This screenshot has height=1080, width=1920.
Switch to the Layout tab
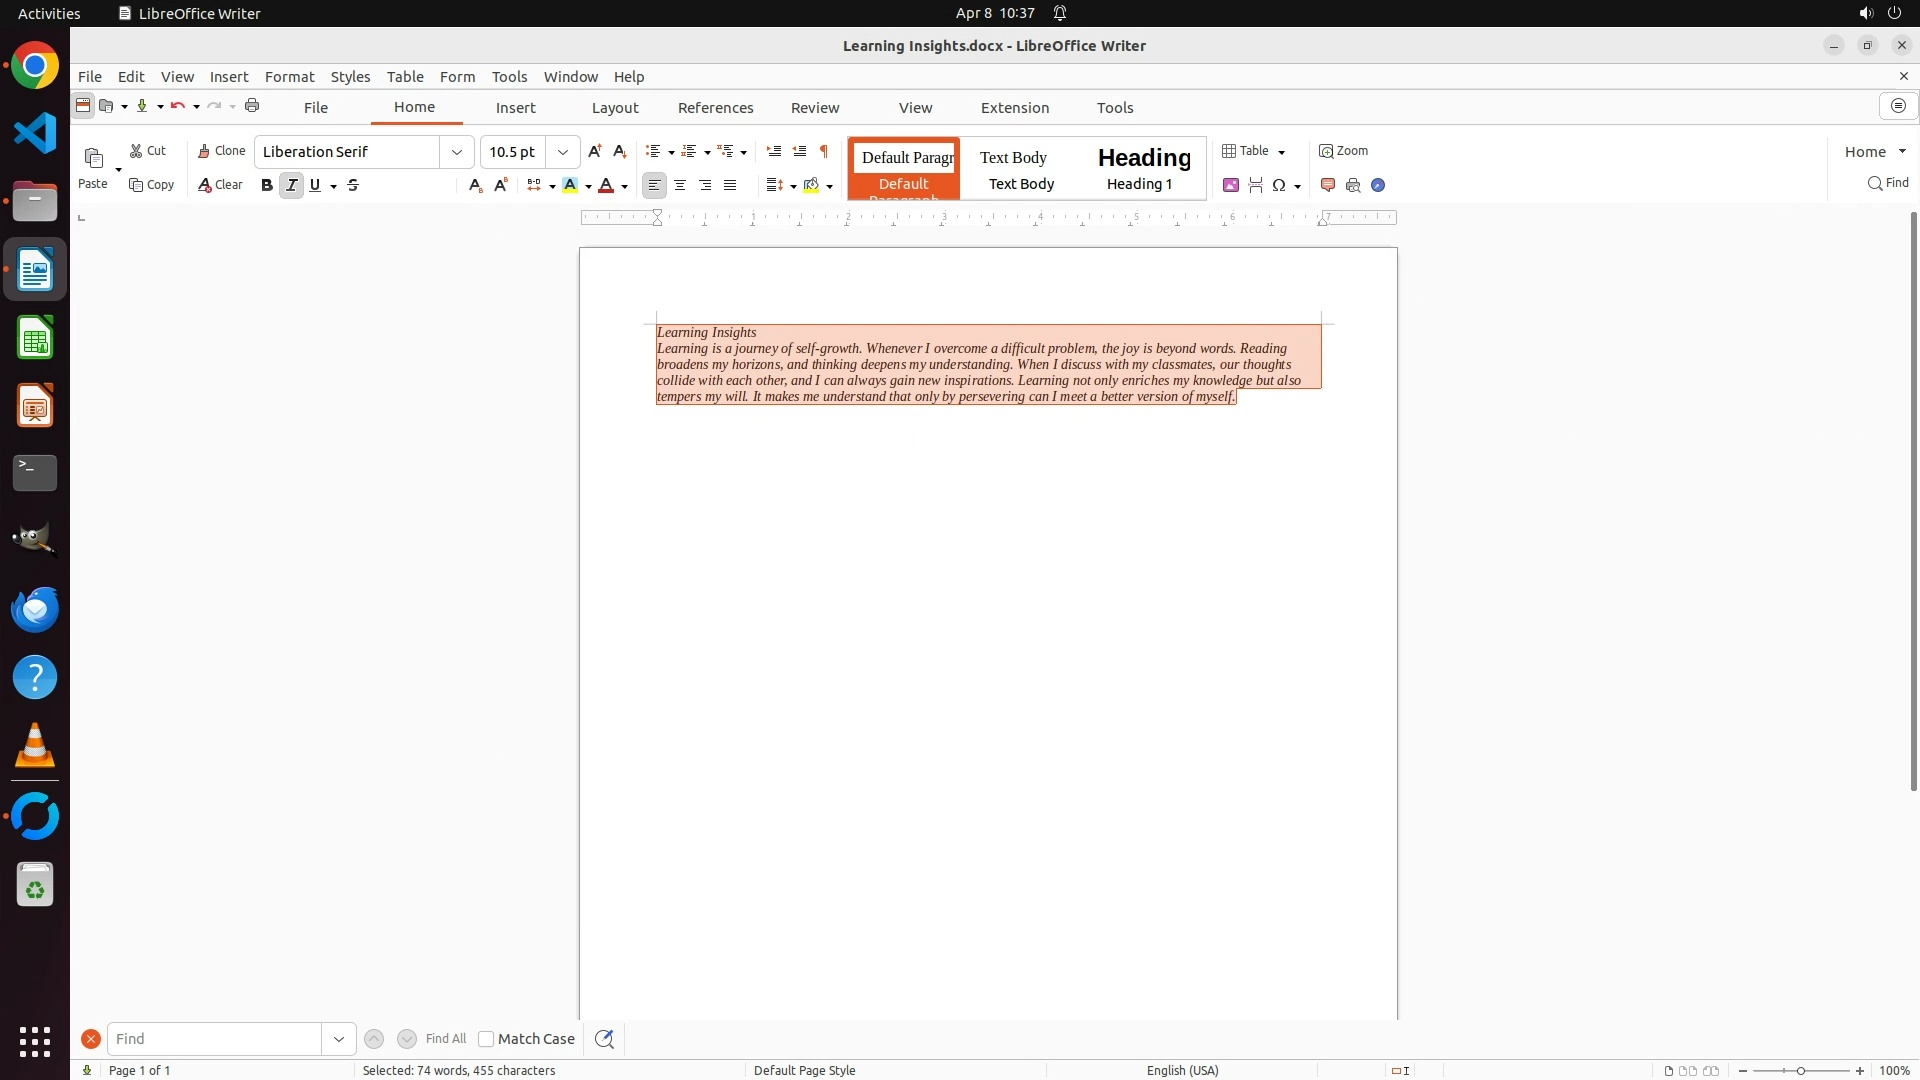click(x=614, y=108)
